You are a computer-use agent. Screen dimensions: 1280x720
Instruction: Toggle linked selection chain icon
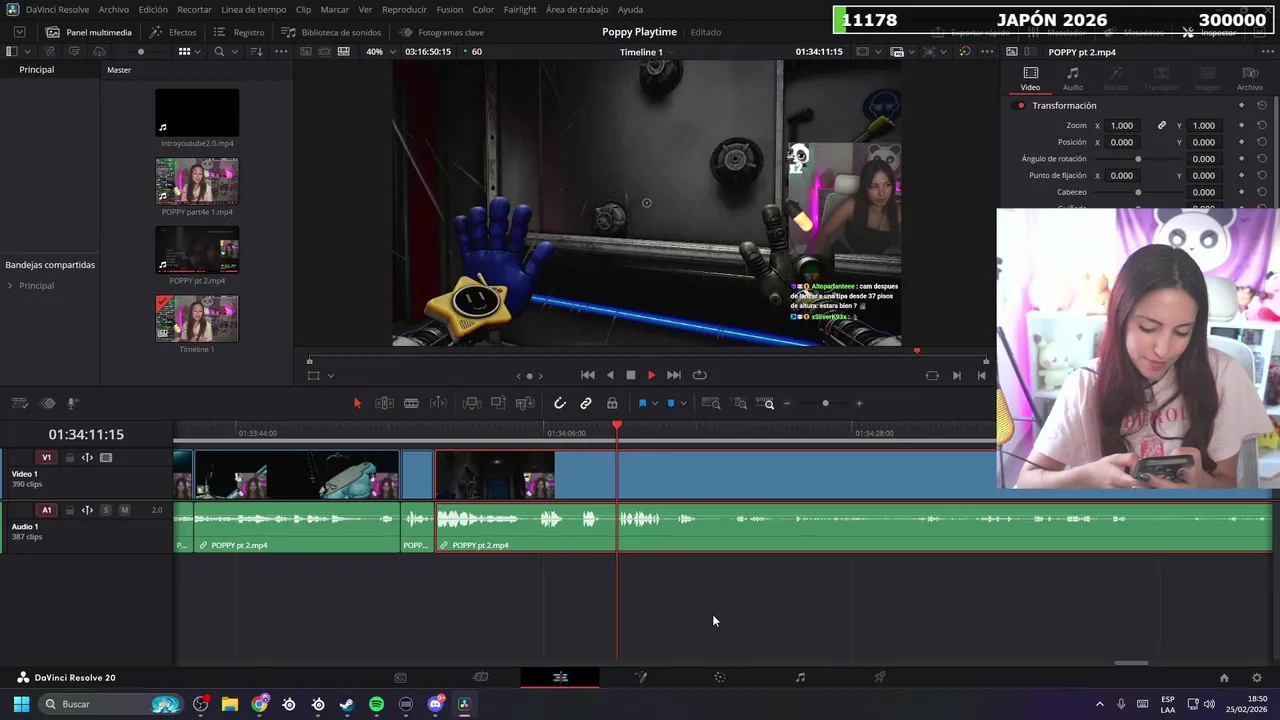click(x=586, y=403)
